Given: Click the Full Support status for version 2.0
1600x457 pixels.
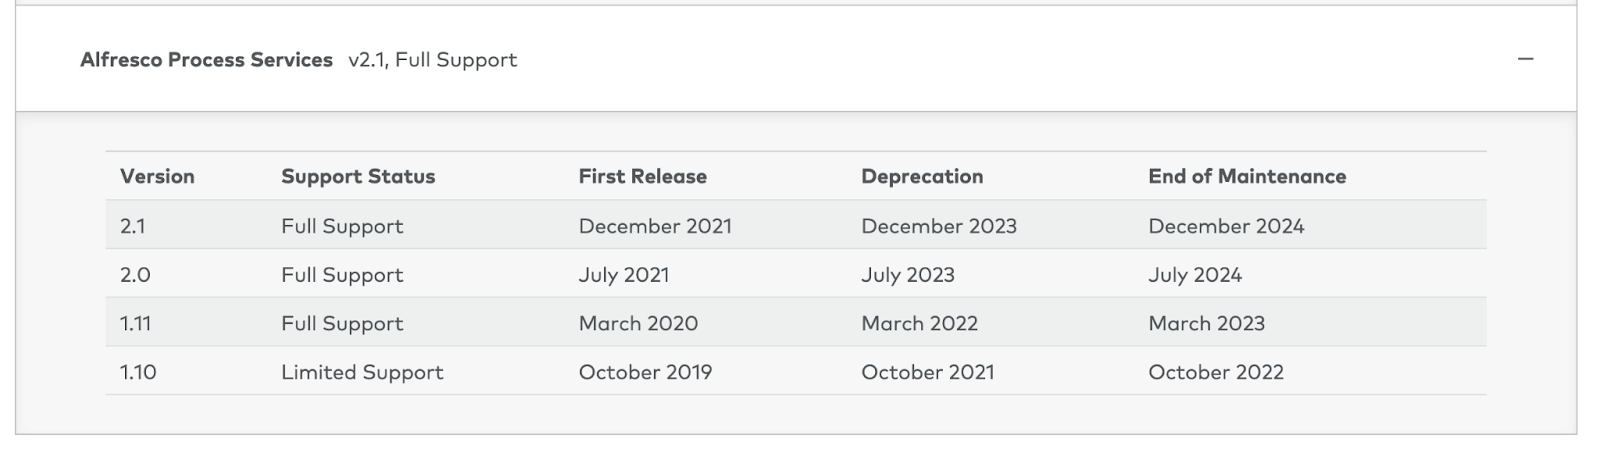Looking at the screenshot, I should (x=342, y=275).
